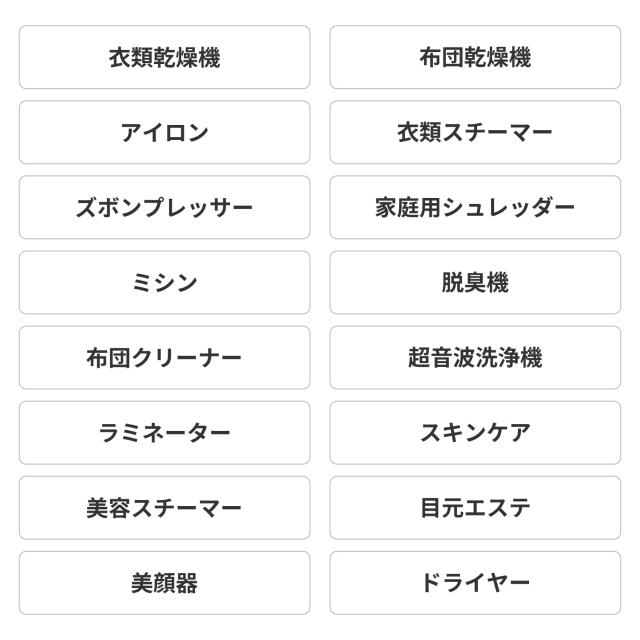Open the スキンケア category
Screen dimensions: 640x640
click(475, 433)
